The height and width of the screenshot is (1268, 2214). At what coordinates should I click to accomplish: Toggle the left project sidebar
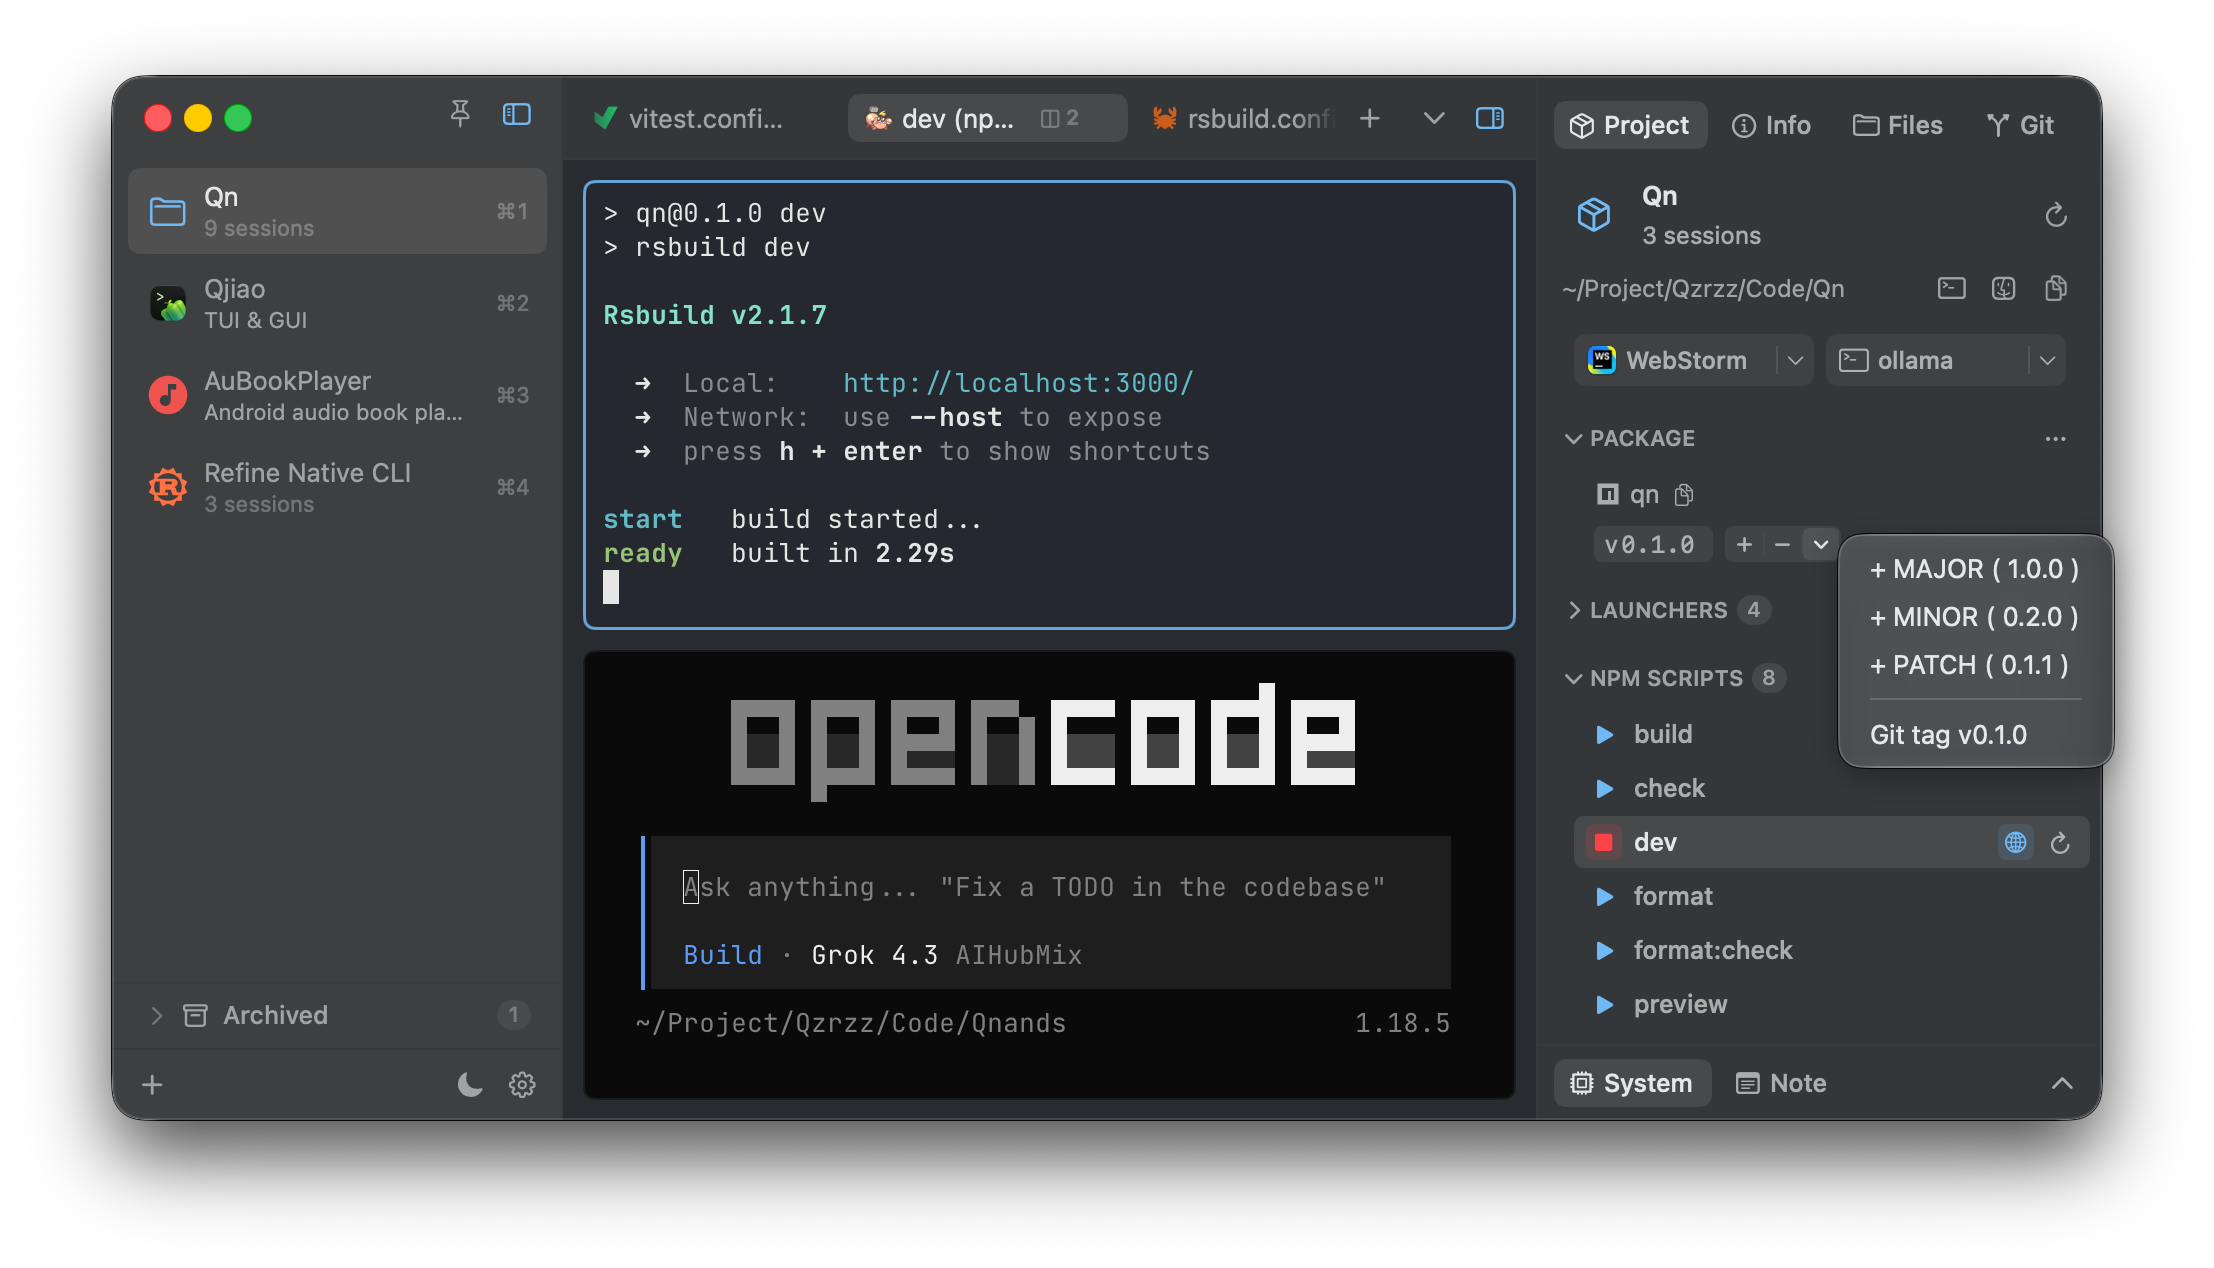pos(516,115)
